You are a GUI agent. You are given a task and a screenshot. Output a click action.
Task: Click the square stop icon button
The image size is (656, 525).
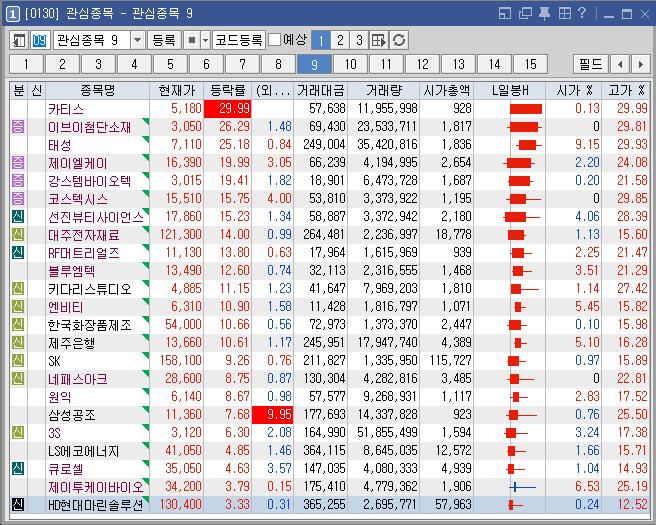tap(192, 41)
